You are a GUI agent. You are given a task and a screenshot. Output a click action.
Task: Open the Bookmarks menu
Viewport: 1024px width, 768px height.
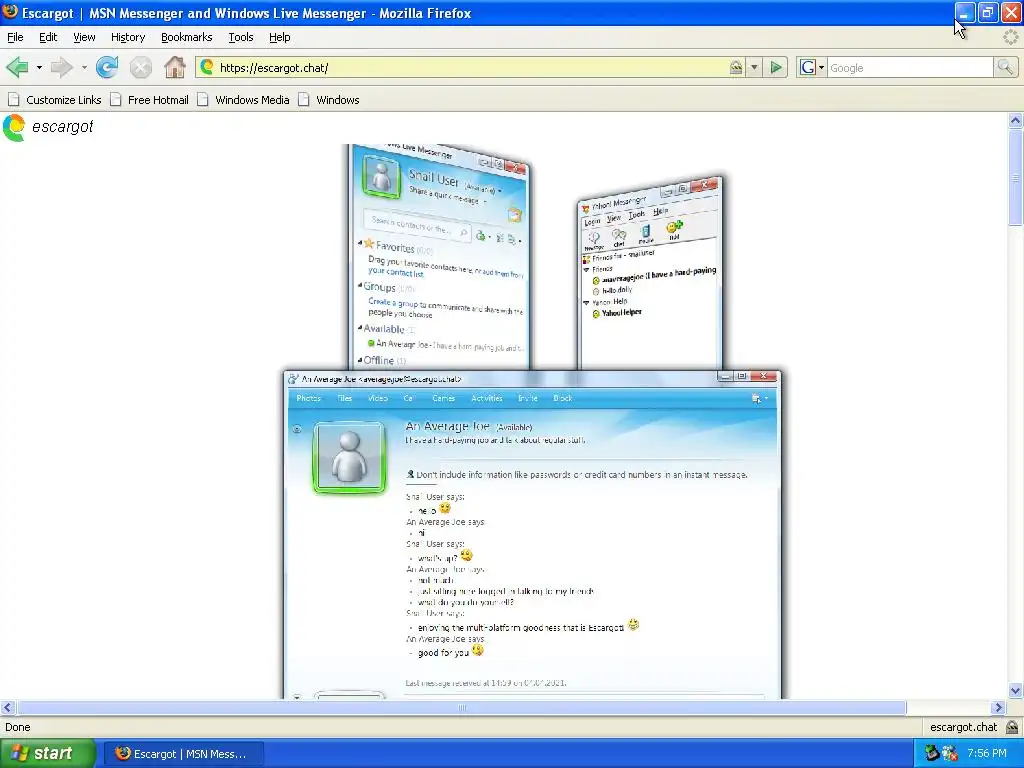pyautogui.click(x=187, y=37)
